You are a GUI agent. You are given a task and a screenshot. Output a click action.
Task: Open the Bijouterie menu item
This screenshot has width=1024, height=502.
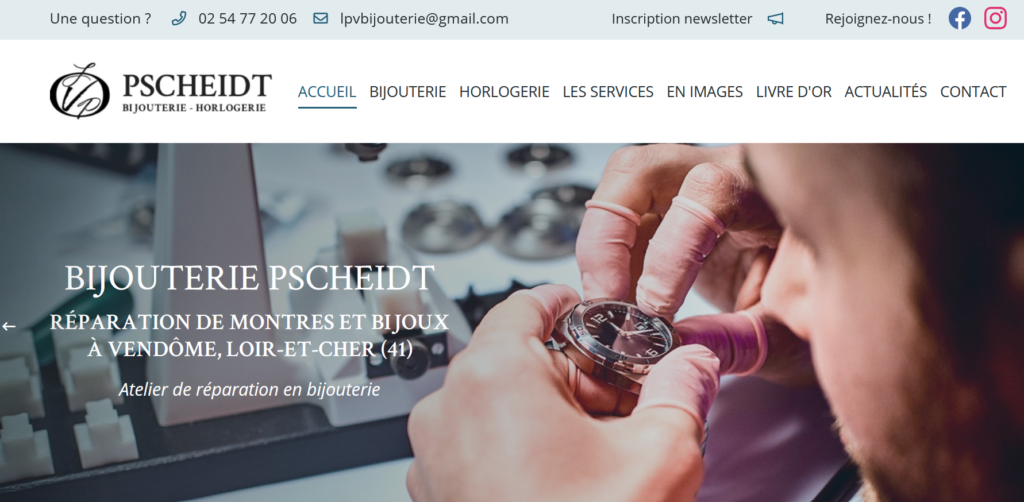click(408, 92)
